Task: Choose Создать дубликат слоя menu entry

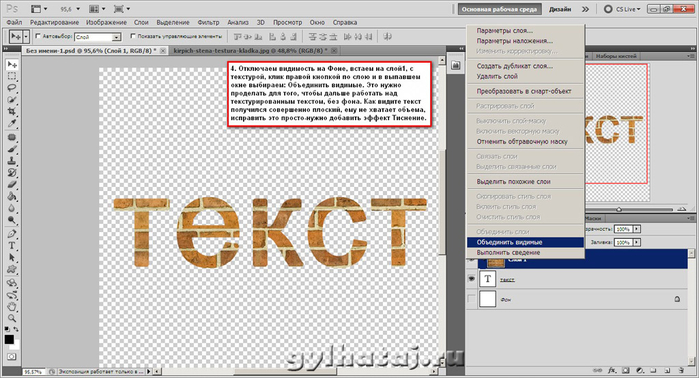Action: click(x=525, y=66)
